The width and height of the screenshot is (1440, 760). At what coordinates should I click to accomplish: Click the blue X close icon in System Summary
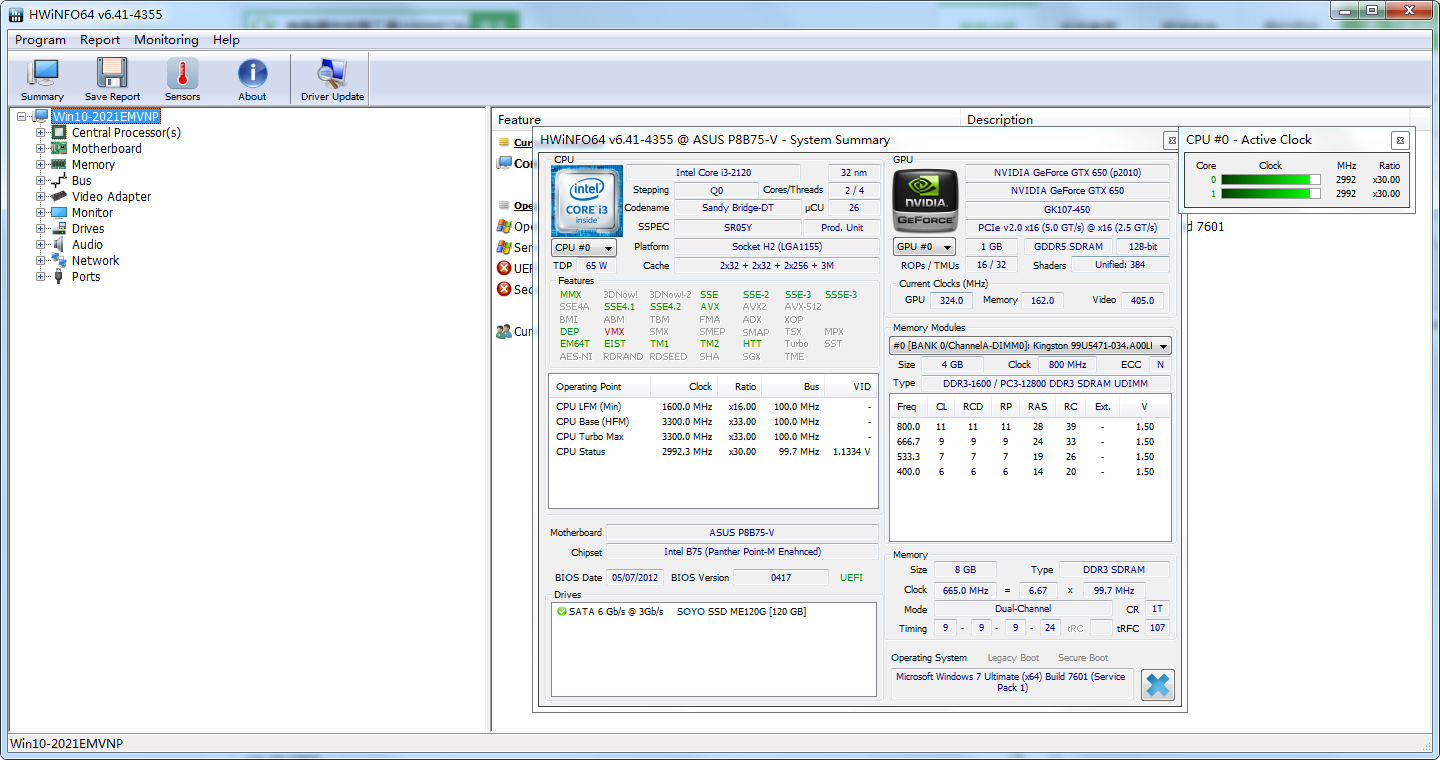[x=1157, y=685]
